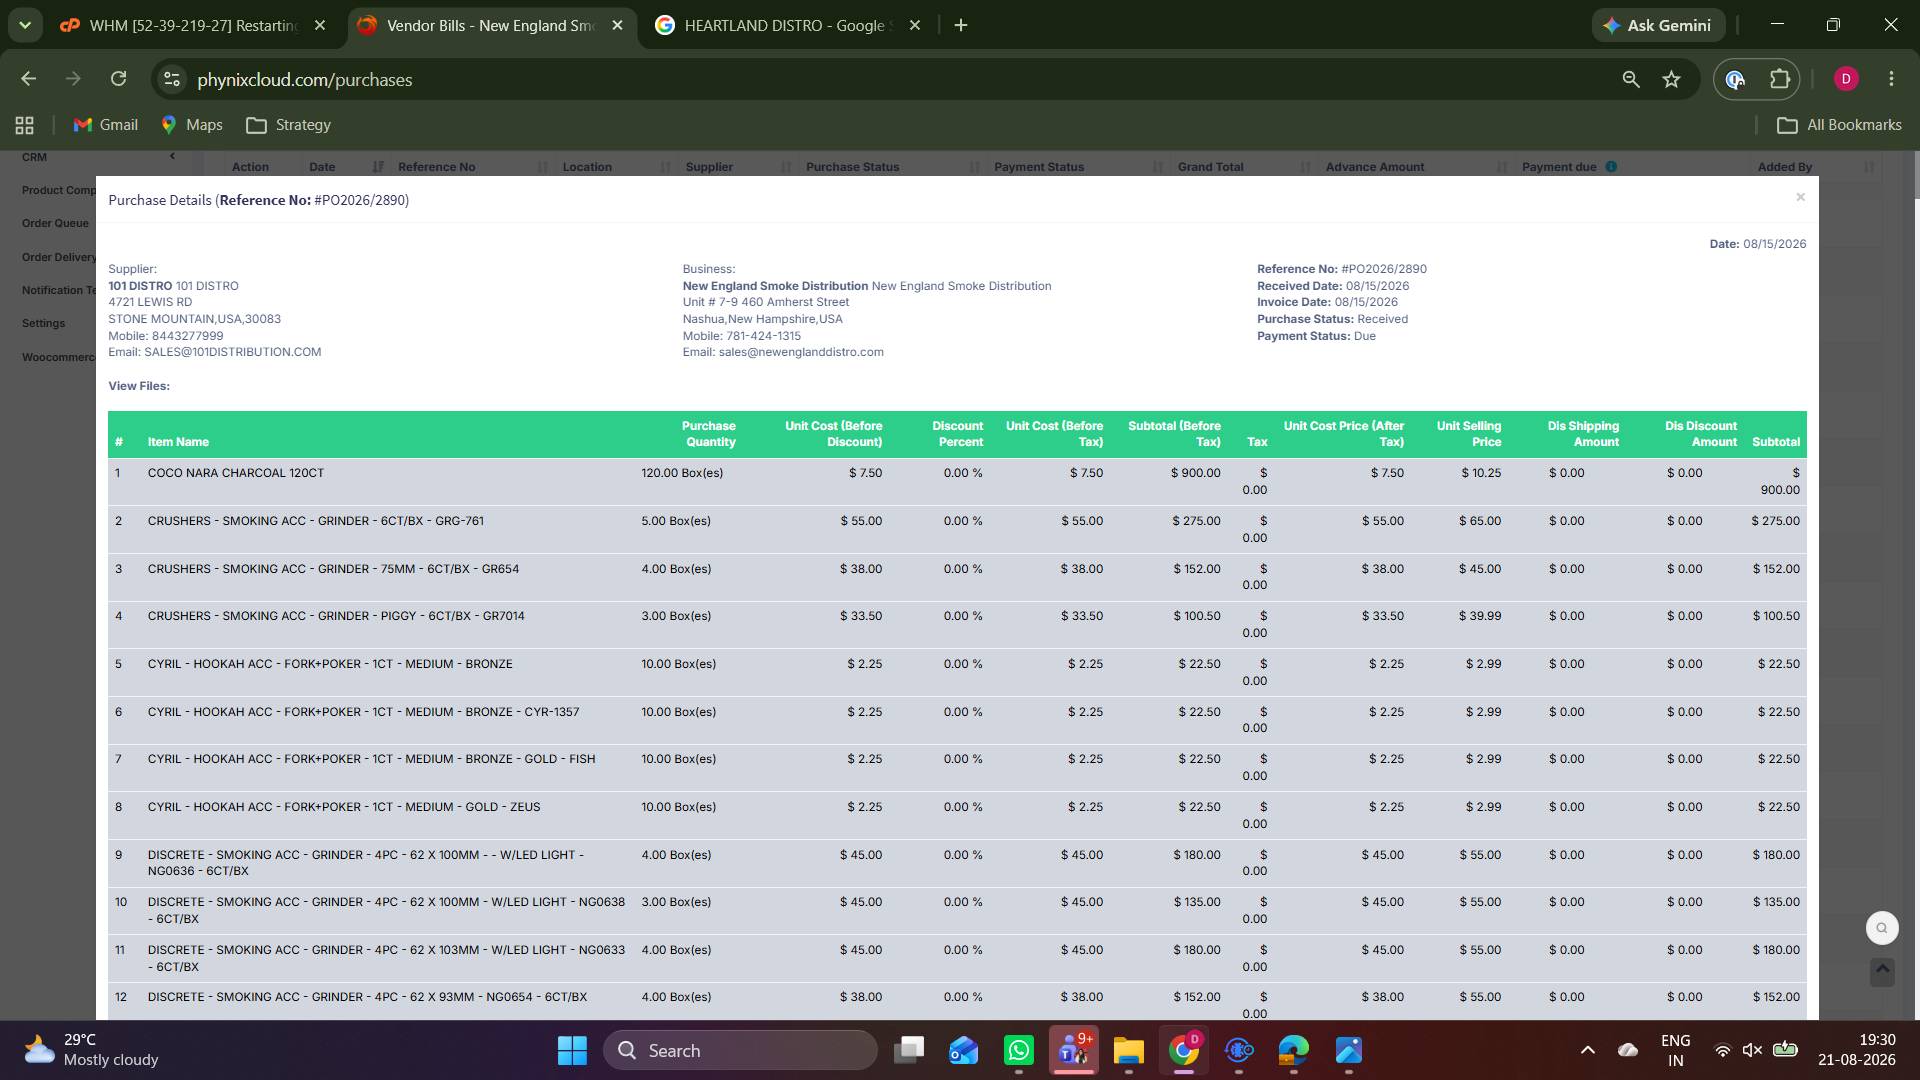Click the phynixcloud.com/purchases address bar
Screen dimensions: 1920x1080
tap(304, 79)
